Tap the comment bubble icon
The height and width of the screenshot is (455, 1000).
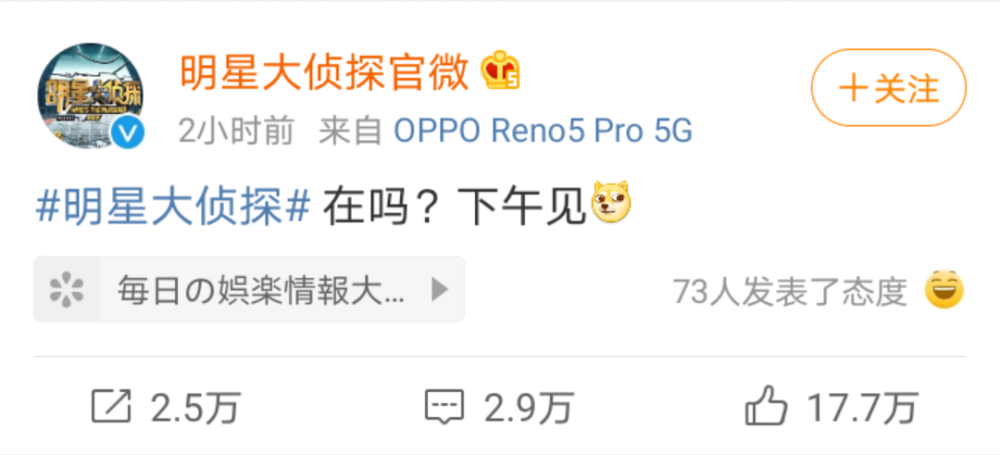[x=445, y=407]
